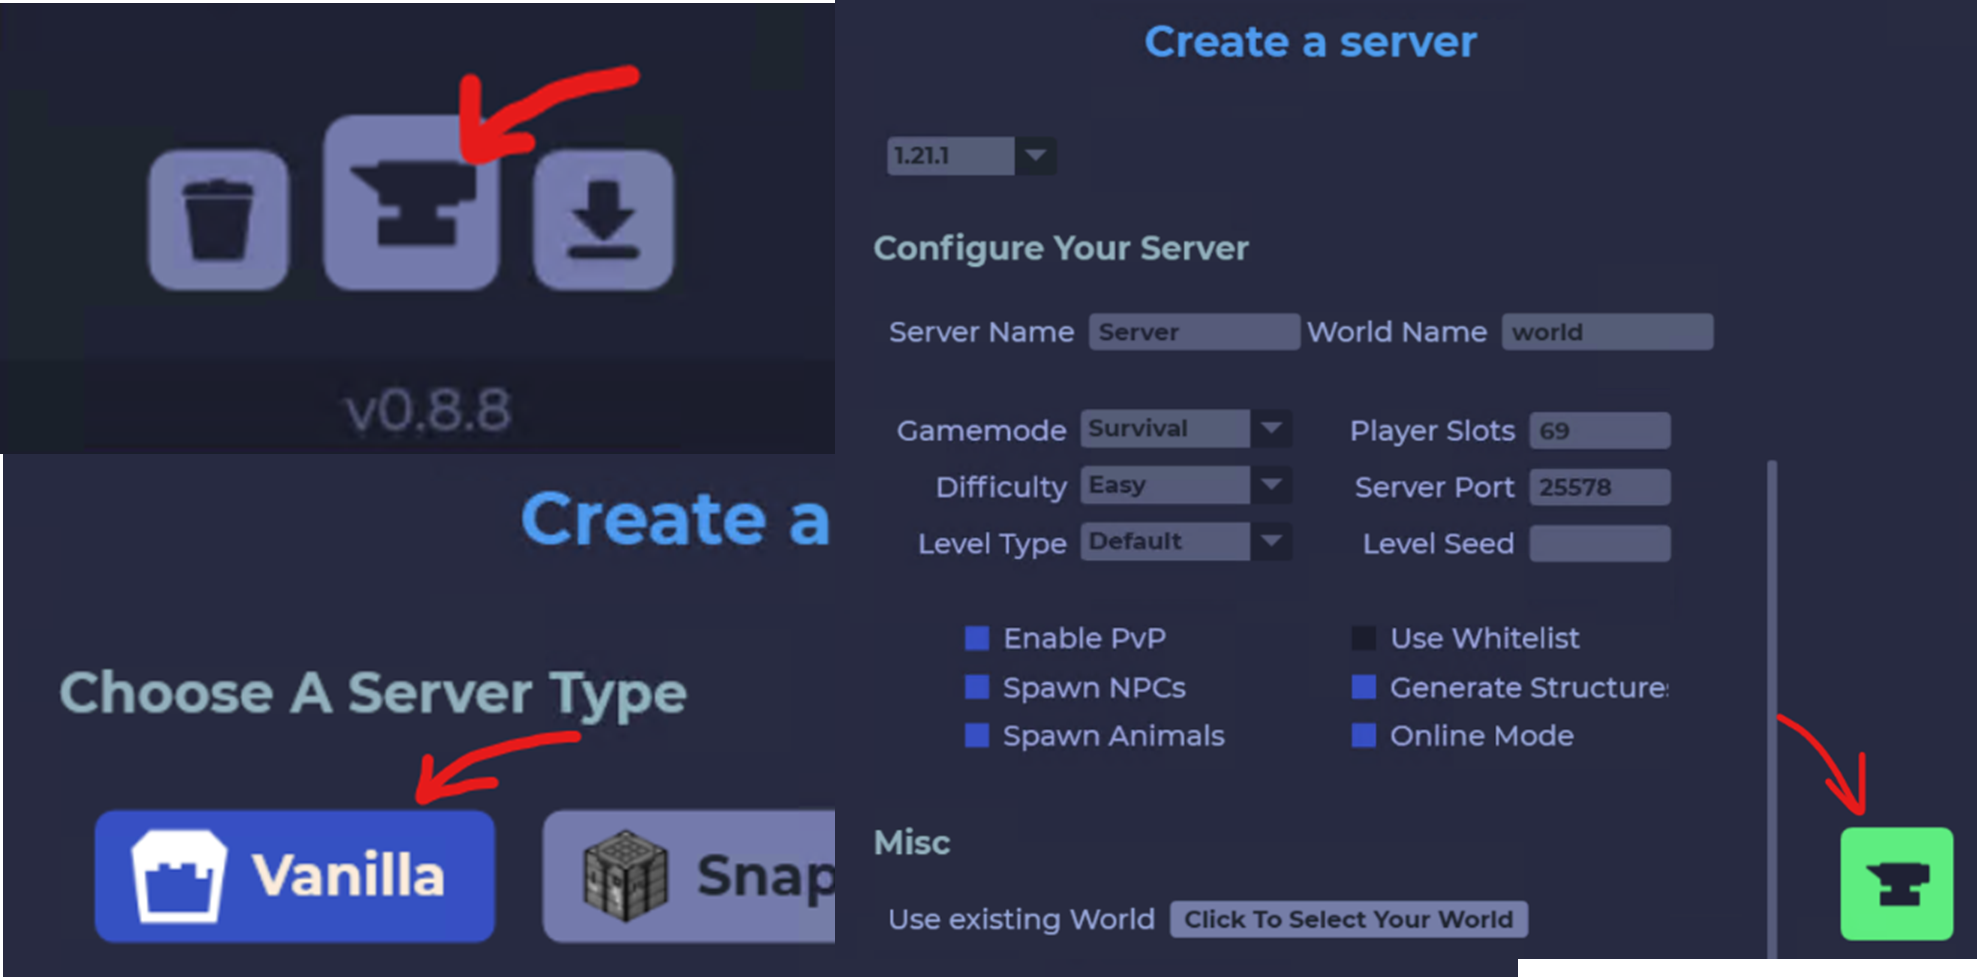The width and height of the screenshot is (1977, 977).
Task: Click the anvil create server icon
Action: (x=411, y=204)
